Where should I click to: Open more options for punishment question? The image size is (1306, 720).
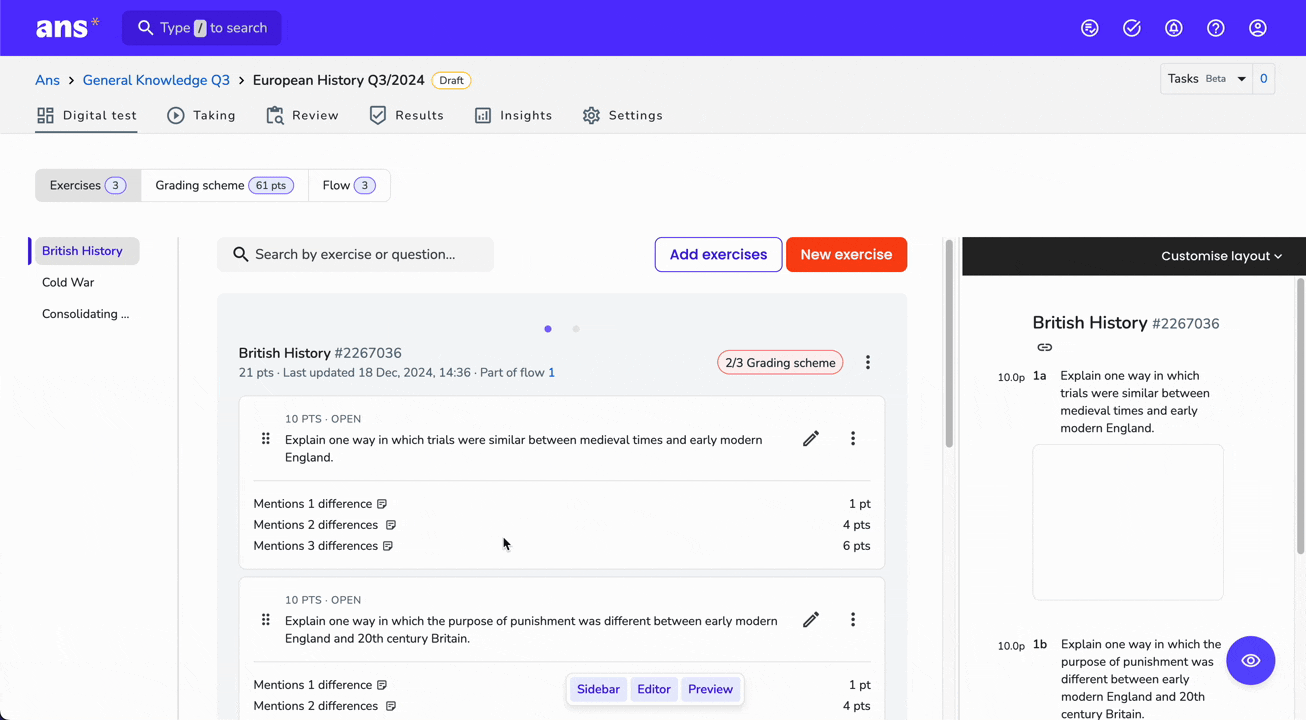(x=853, y=620)
